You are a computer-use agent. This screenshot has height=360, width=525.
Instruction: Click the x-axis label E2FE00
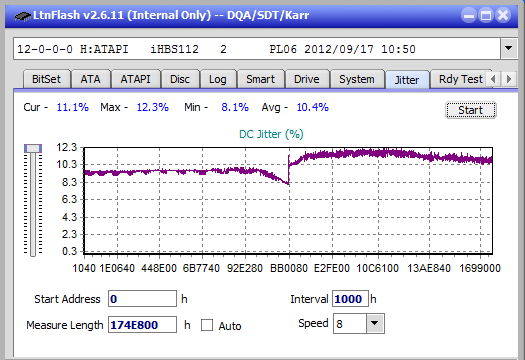(331, 268)
